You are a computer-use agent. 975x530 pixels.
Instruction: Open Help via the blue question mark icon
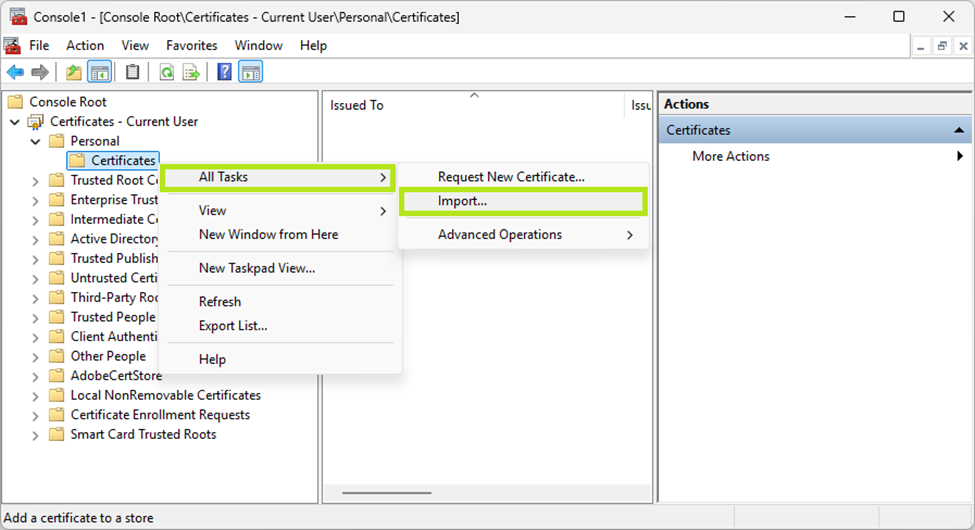(225, 72)
